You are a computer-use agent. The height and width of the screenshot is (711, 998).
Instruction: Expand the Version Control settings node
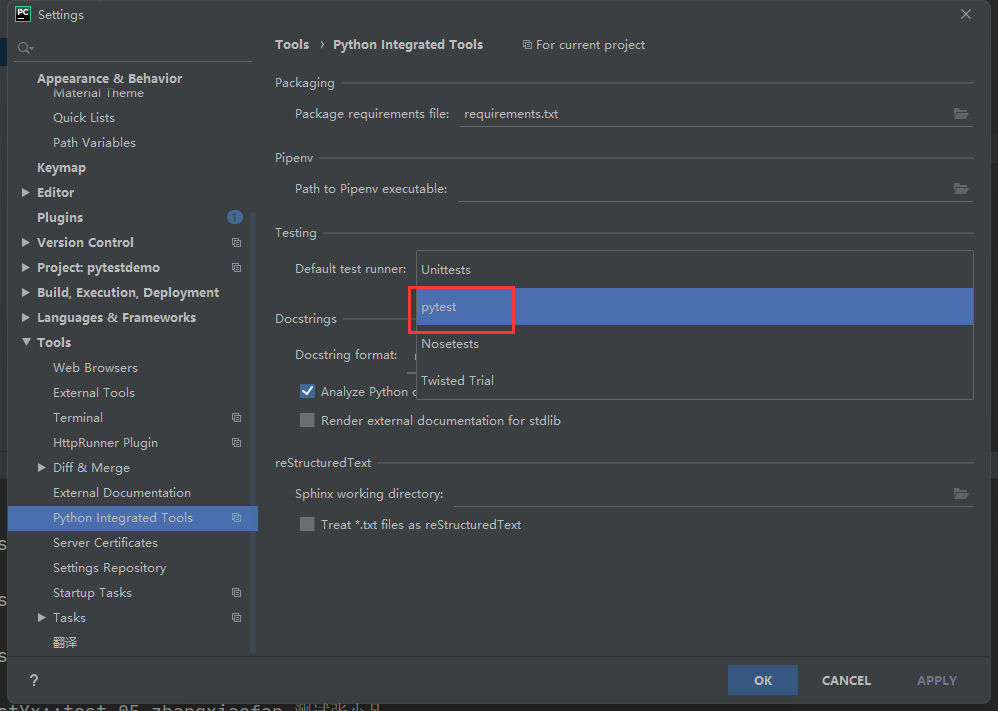point(25,243)
